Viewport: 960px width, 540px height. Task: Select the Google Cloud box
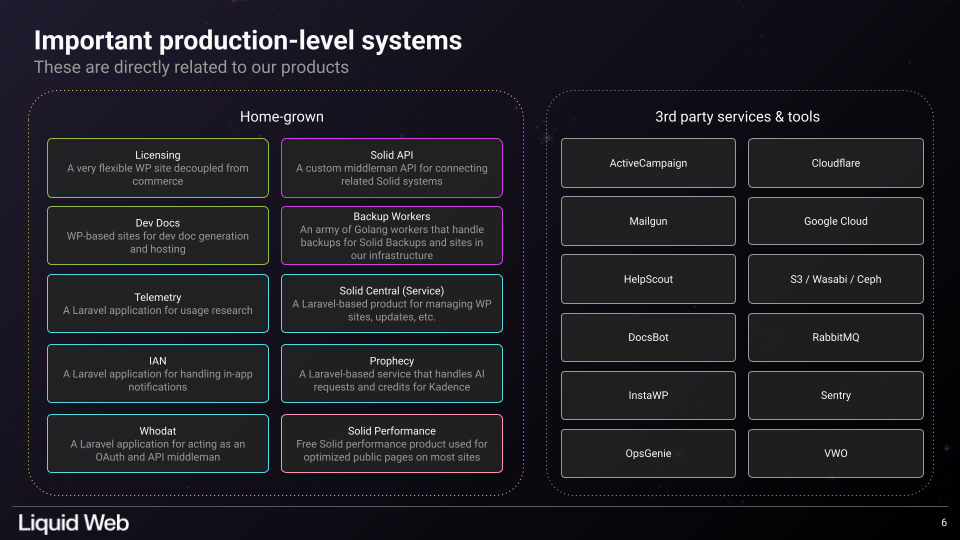[x=836, y=221]
